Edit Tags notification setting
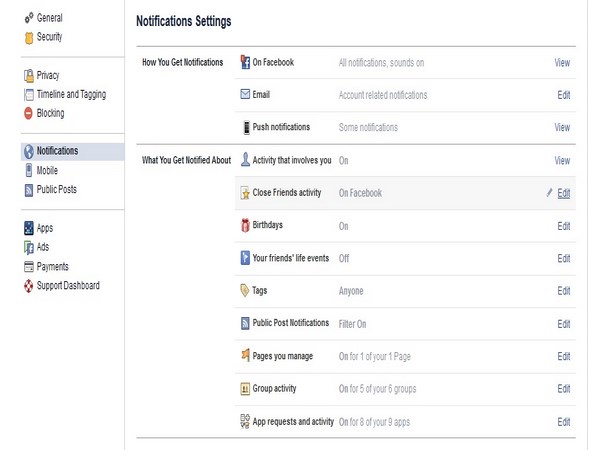This screenshot has height=450, width=600. click(564, 291)
